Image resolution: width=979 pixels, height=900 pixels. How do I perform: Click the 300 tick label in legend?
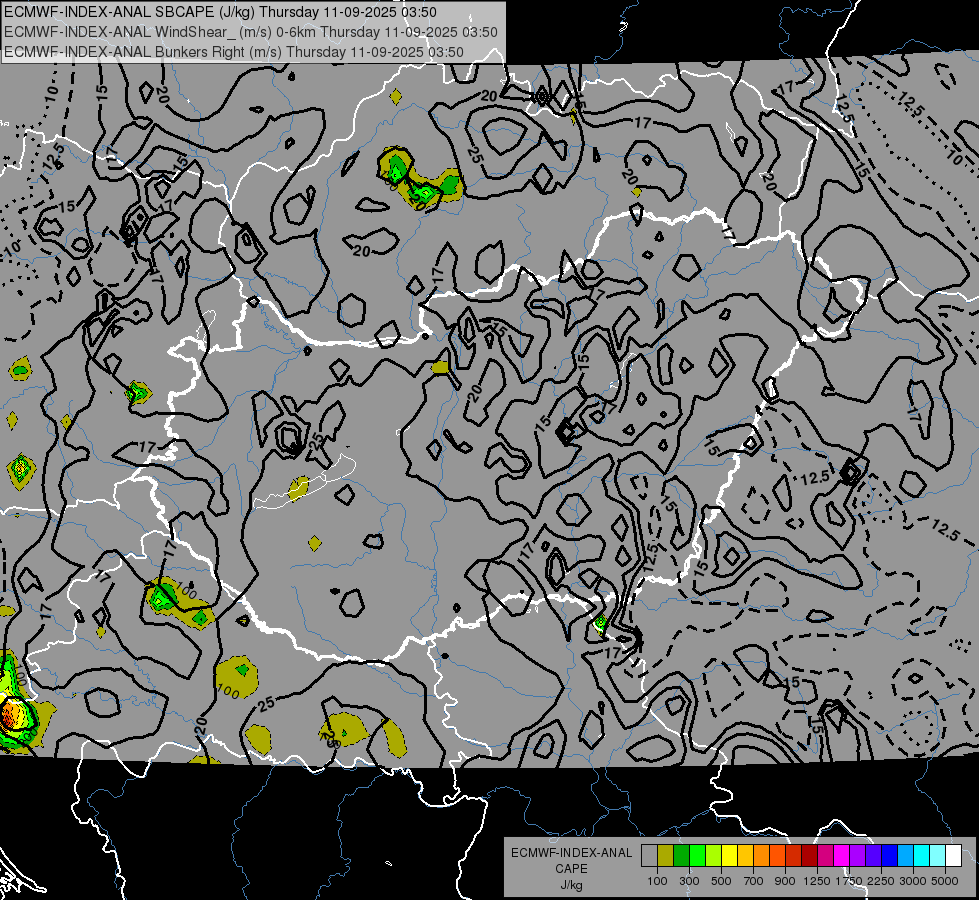689,881
